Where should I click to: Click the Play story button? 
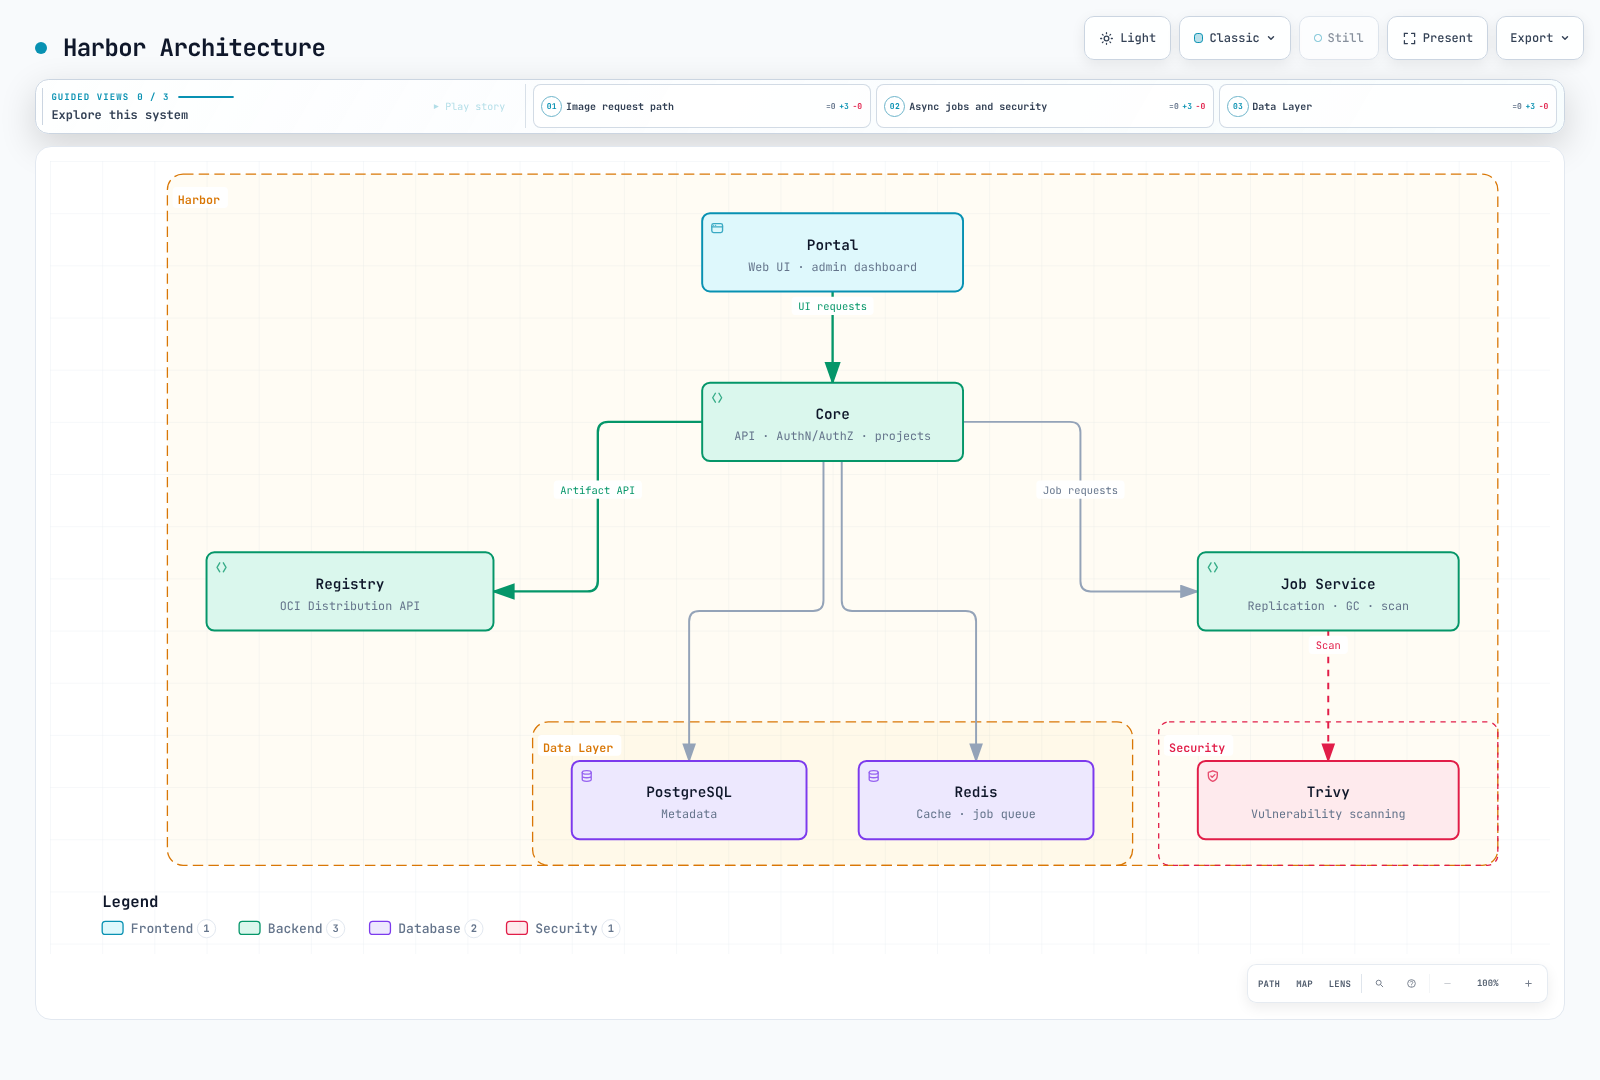click(469, 106)
